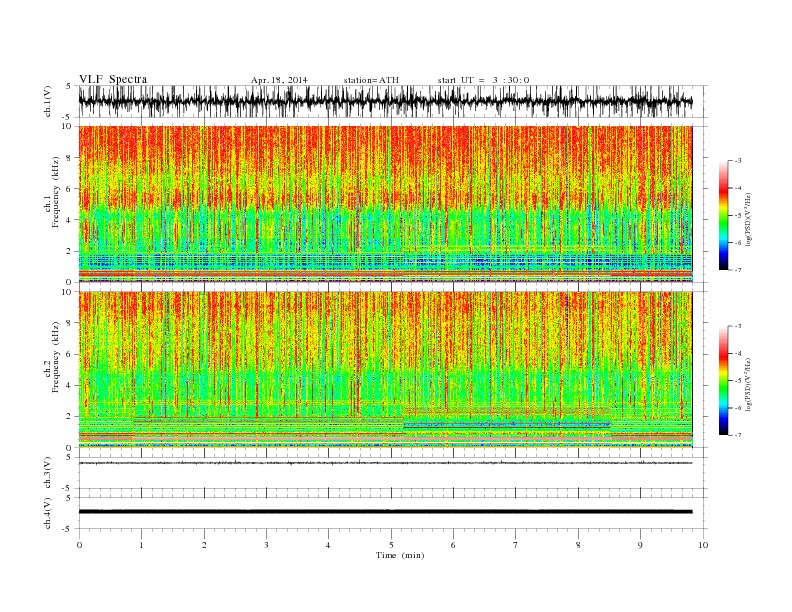The image size is (792, 612).
Task: Click time axis tick label "7"
Action: [516, 545]
